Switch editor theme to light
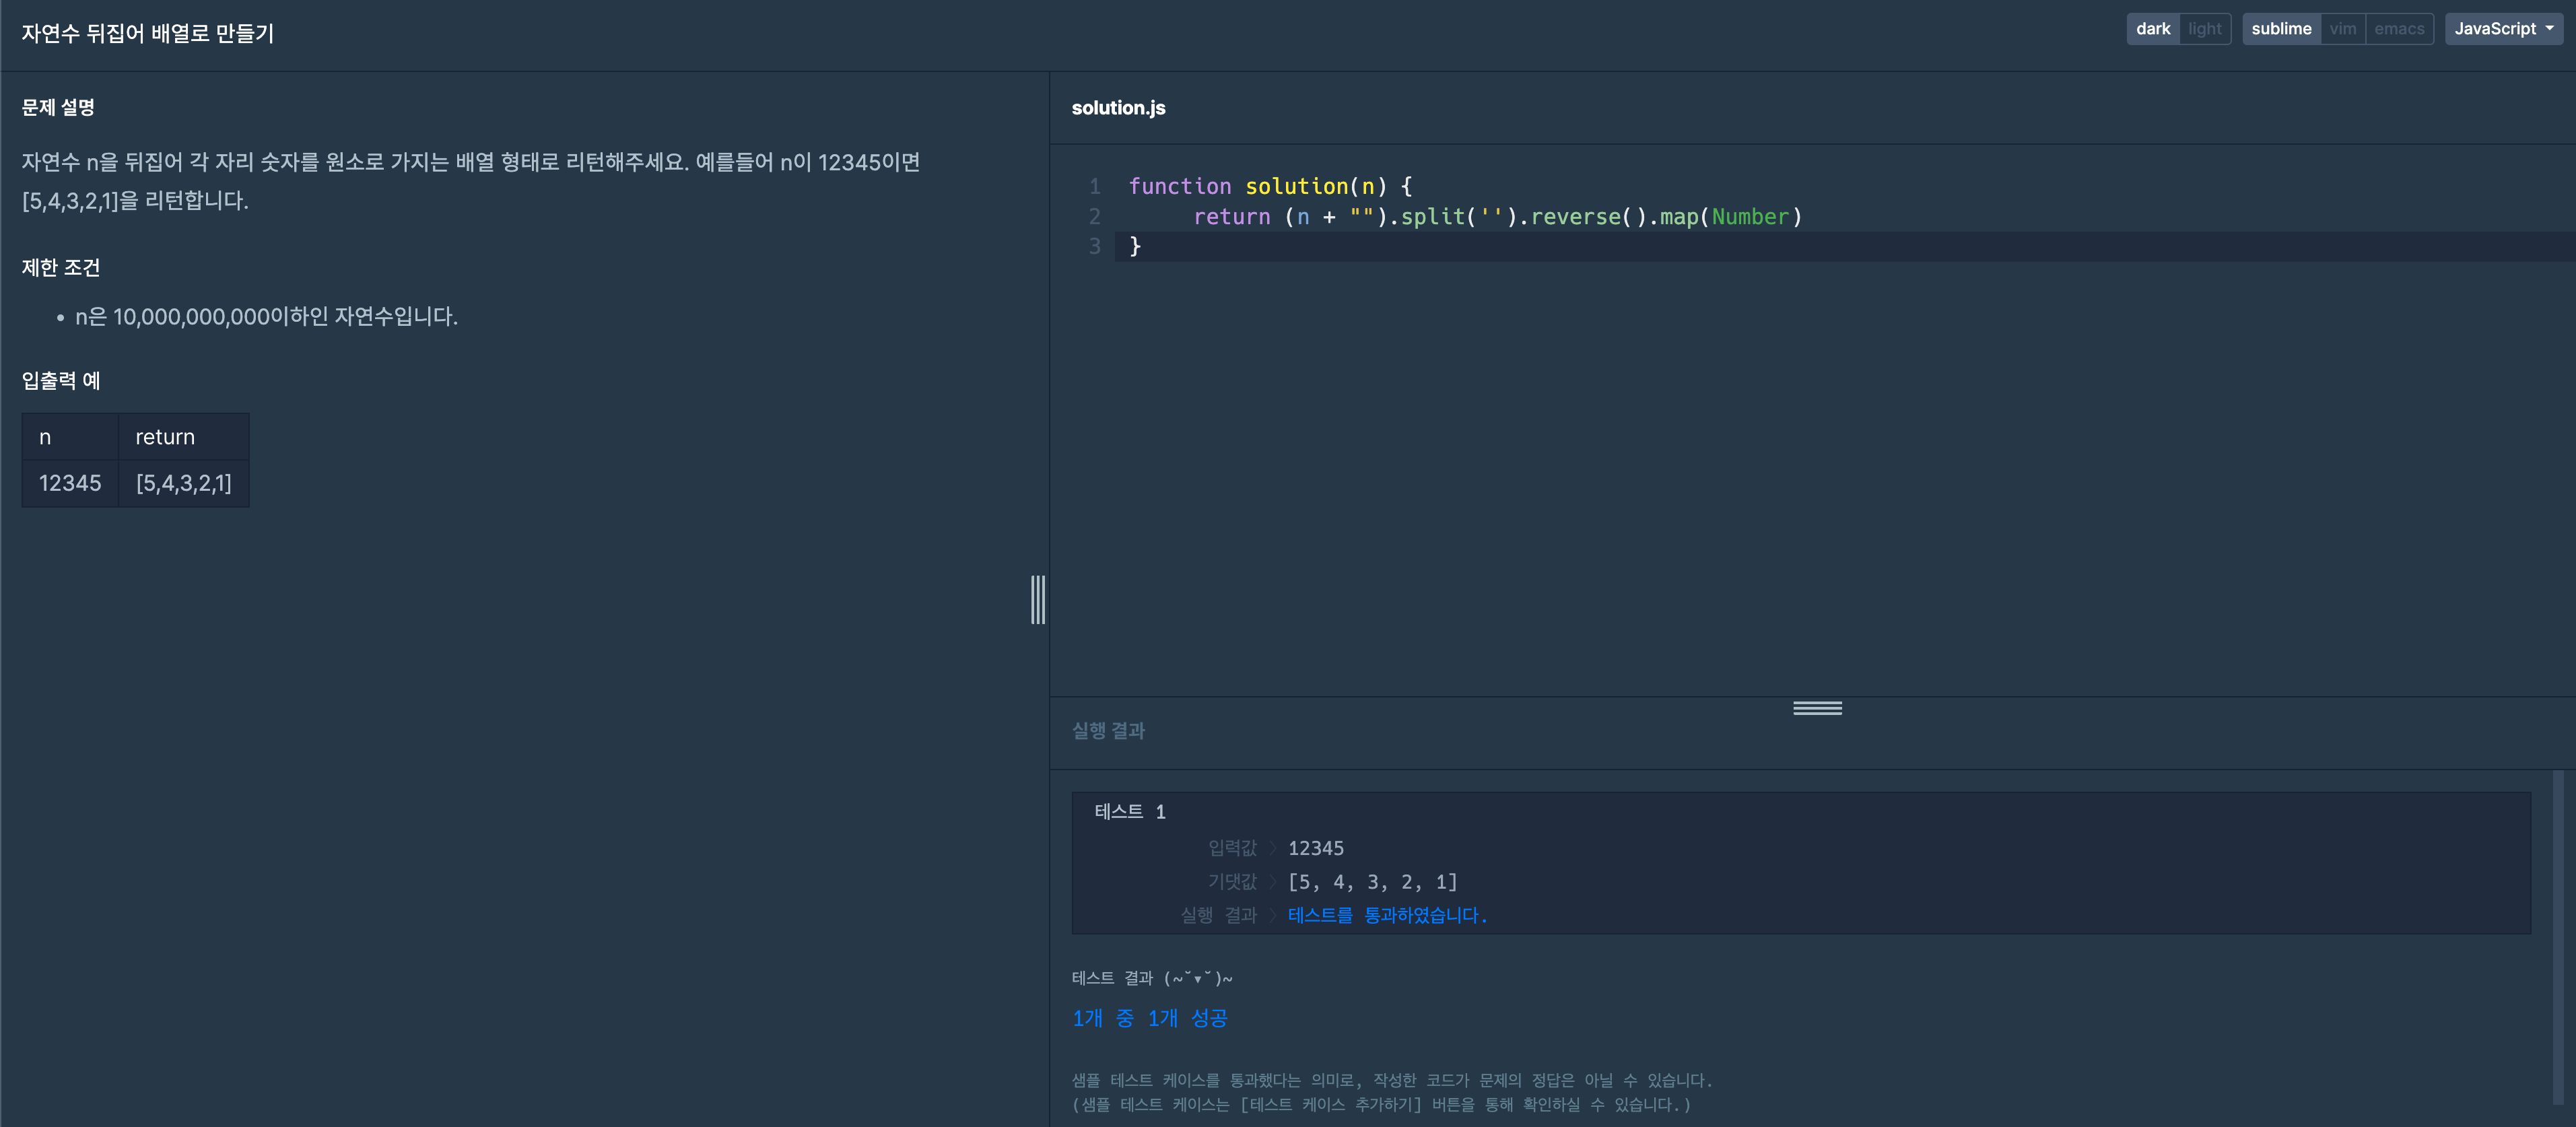The height and width of the screenshot is (1127, 2576). click(x=2204, y=29)
